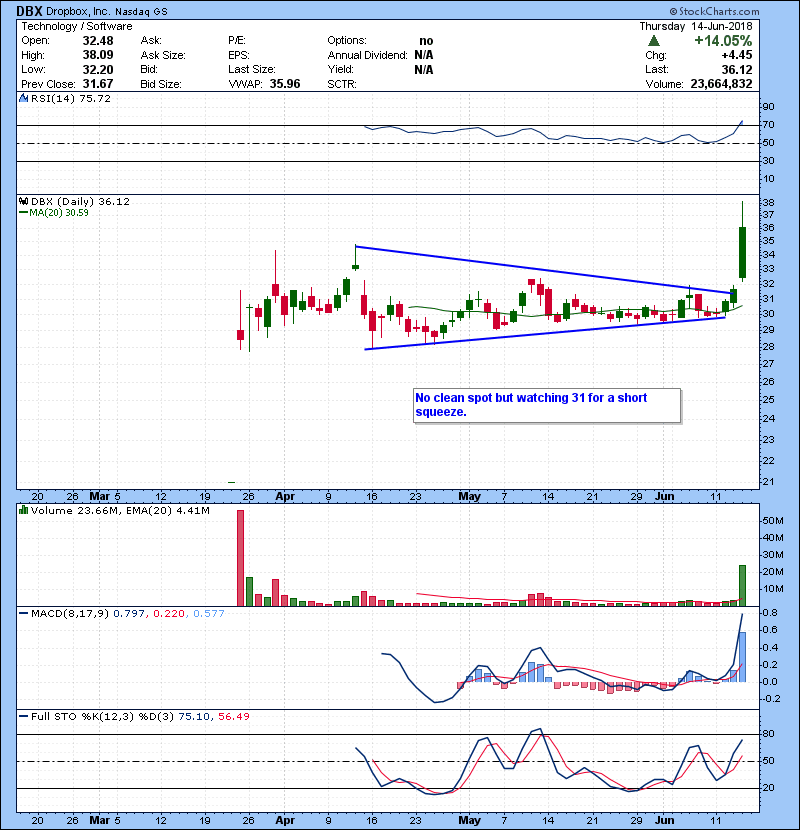Screen dimensions: 800x830
Task: Click the date Thursday 14-Jun-2018
Action: coord(696,26)
